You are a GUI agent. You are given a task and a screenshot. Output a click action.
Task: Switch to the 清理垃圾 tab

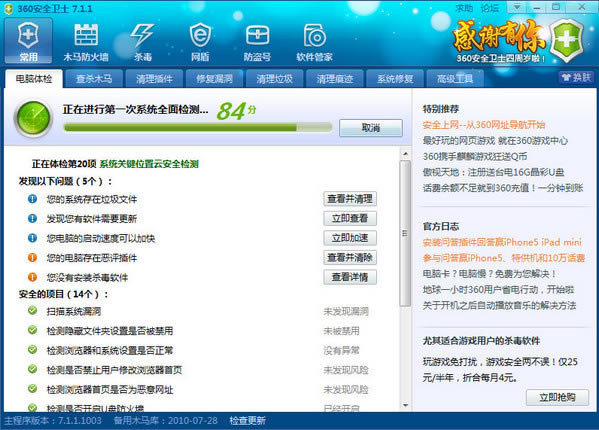coord(274,79)
